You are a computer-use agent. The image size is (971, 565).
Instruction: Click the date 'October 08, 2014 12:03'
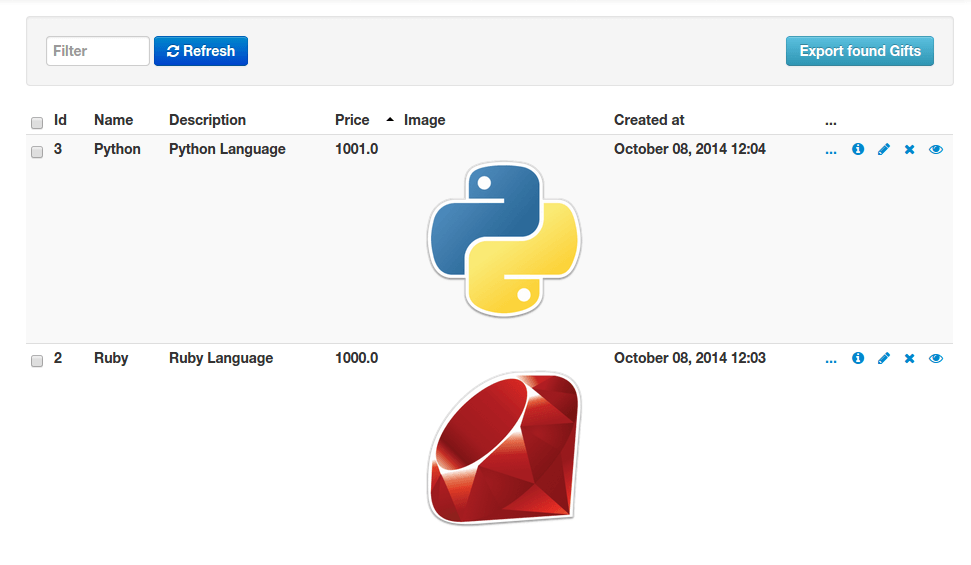pos(690,358)
